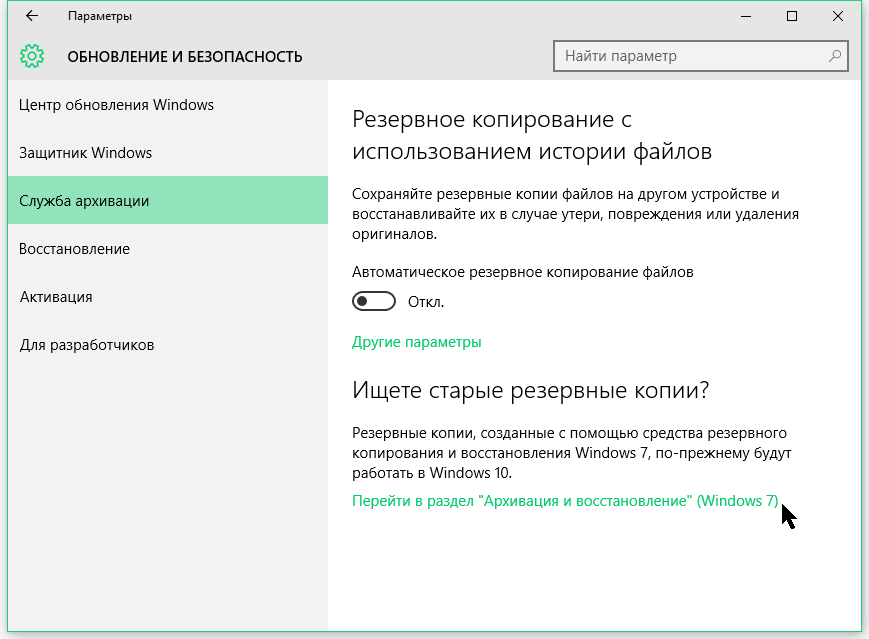Viewport: 869px width, 639px height.
Task: Click the Автоматическое резервное копирование файлов label
Action: (523, 272)
